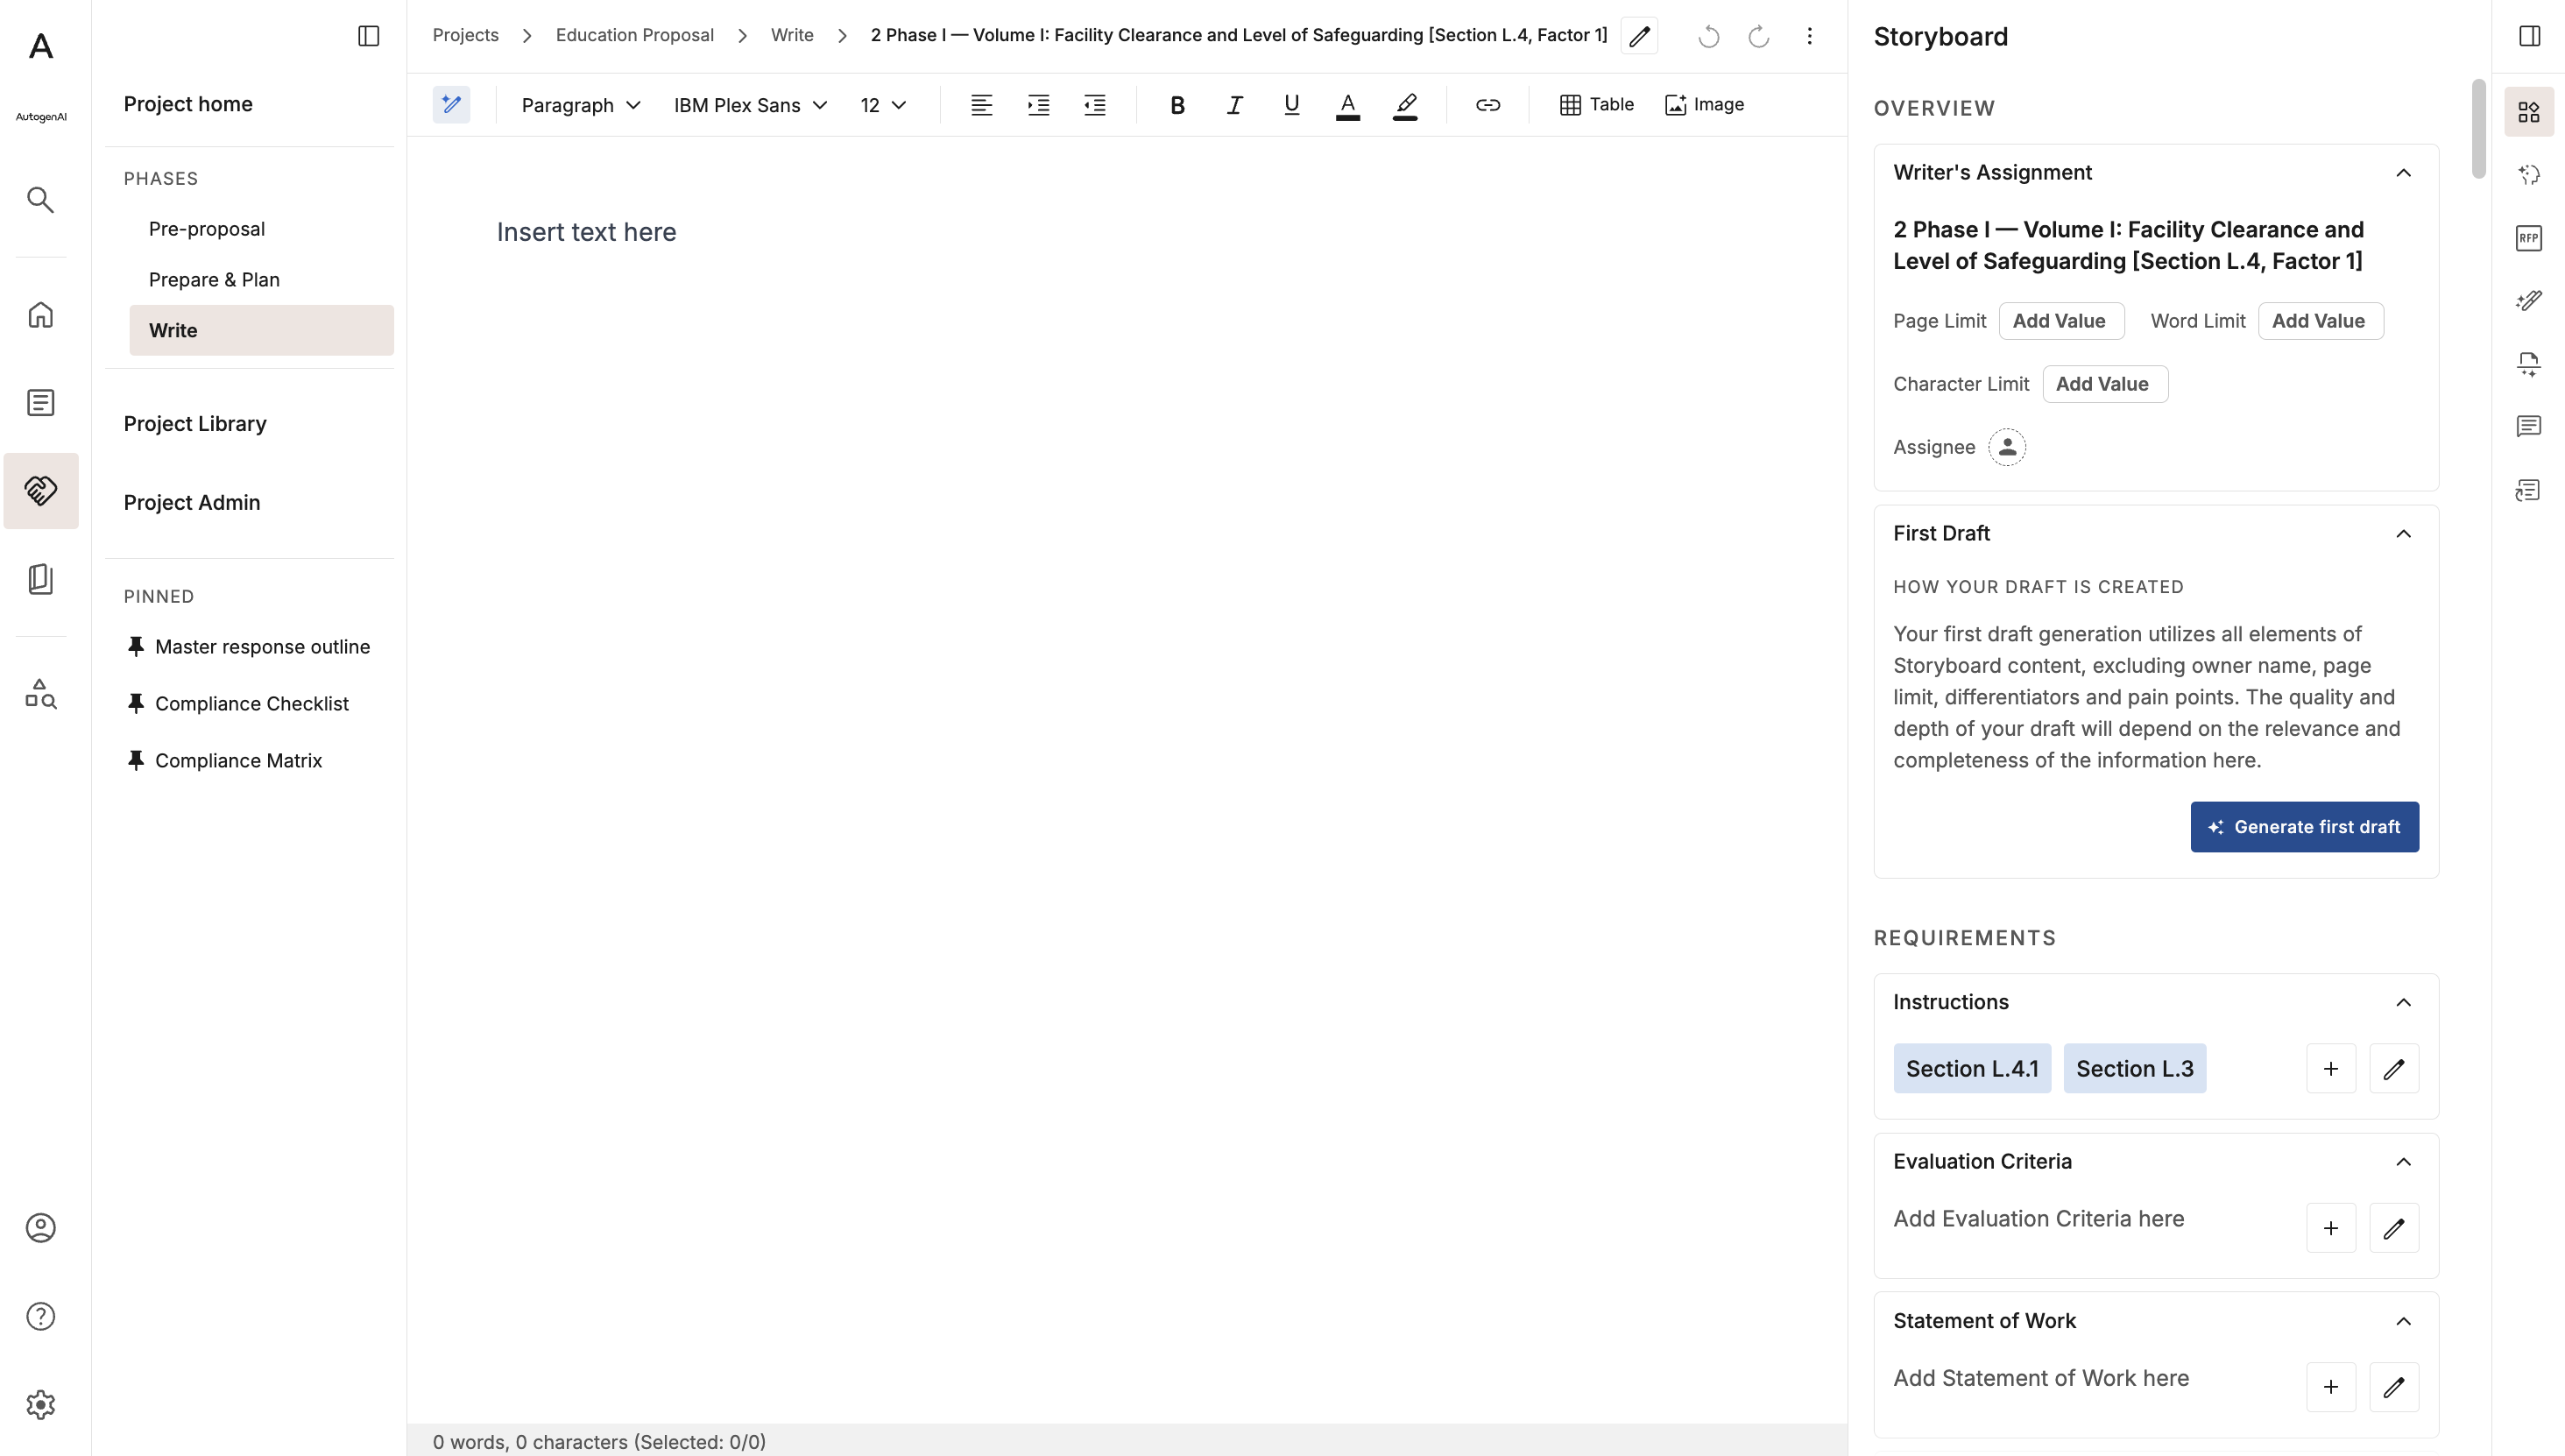
Task: Open the pinned Compliance Checklist
Action: (251, 704)
